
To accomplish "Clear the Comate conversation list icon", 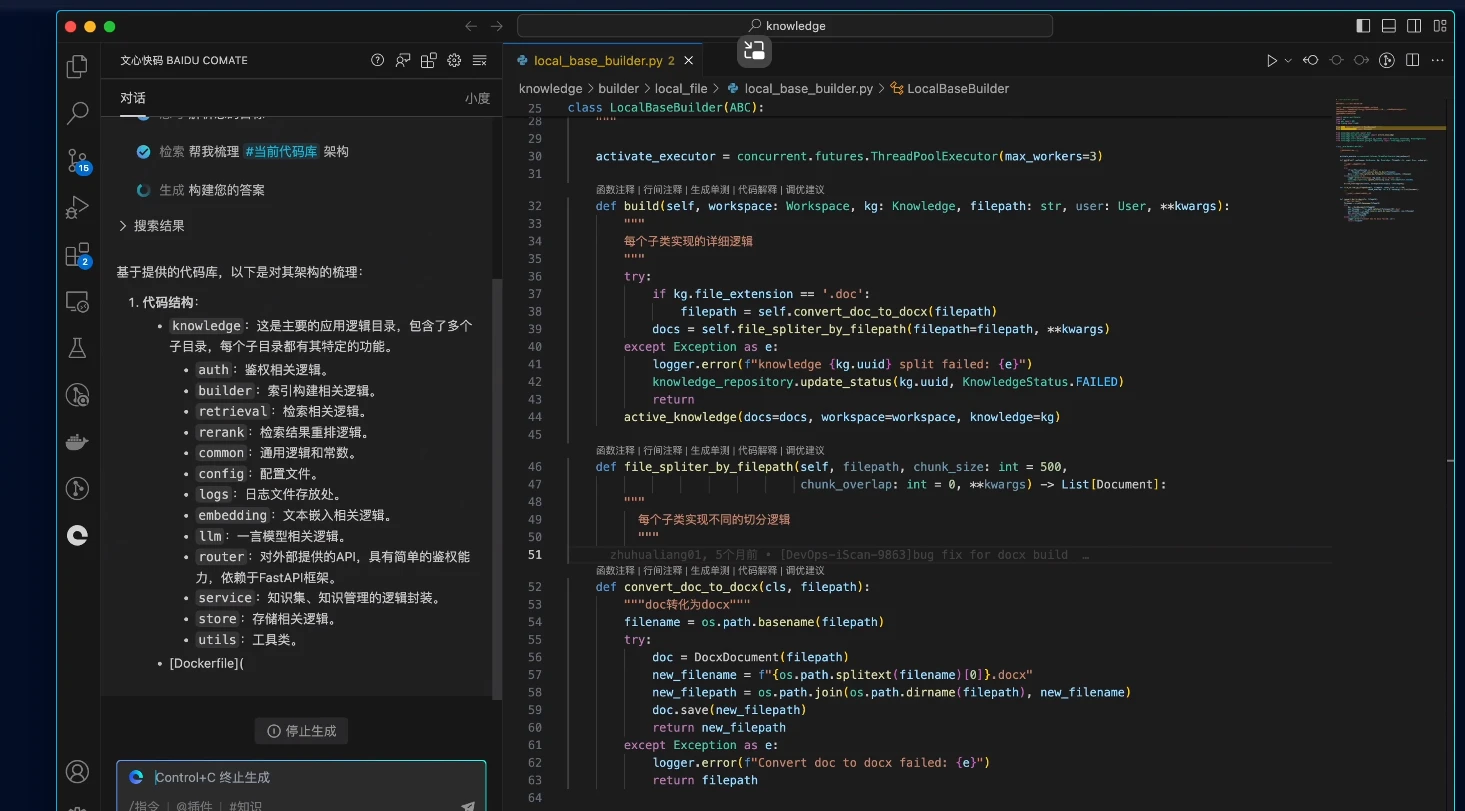I will [x=480, y=60].
